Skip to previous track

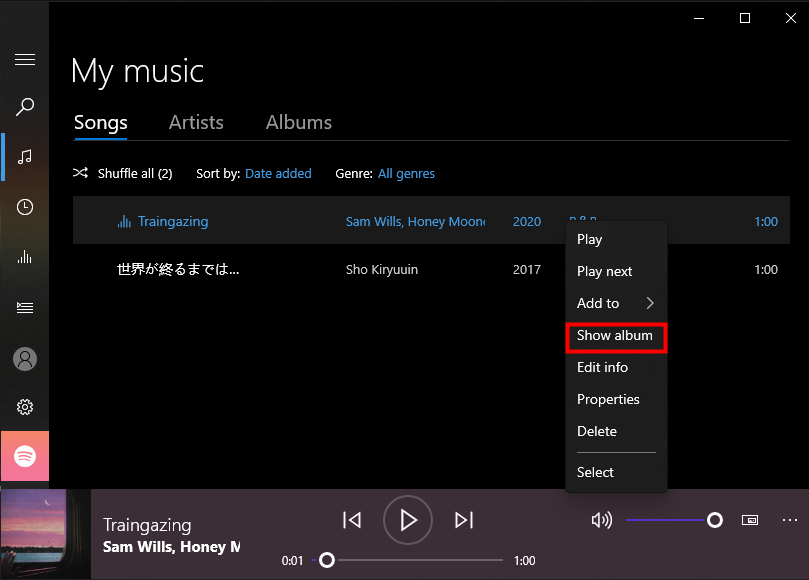[352, 520]
